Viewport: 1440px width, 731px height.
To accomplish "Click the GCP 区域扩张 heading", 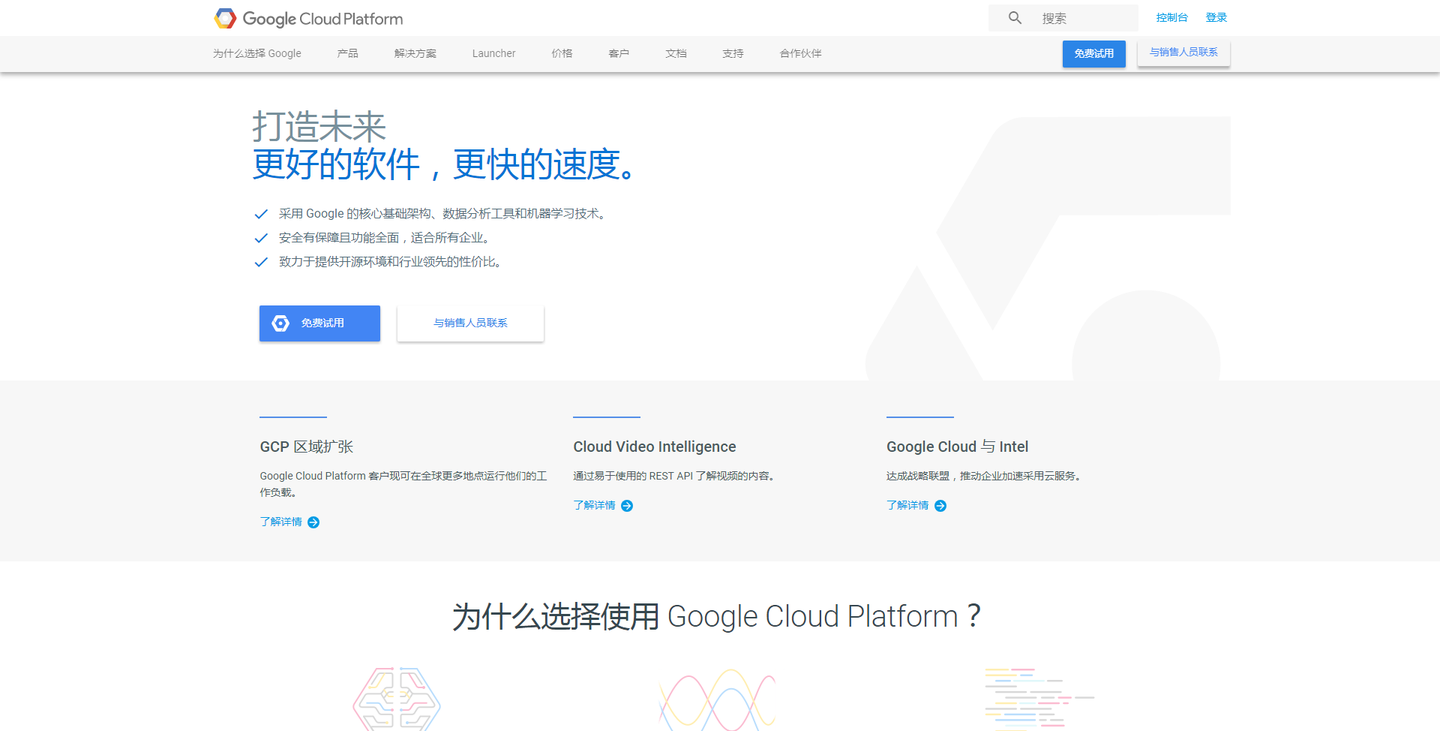I will click(x=306, y=447).
